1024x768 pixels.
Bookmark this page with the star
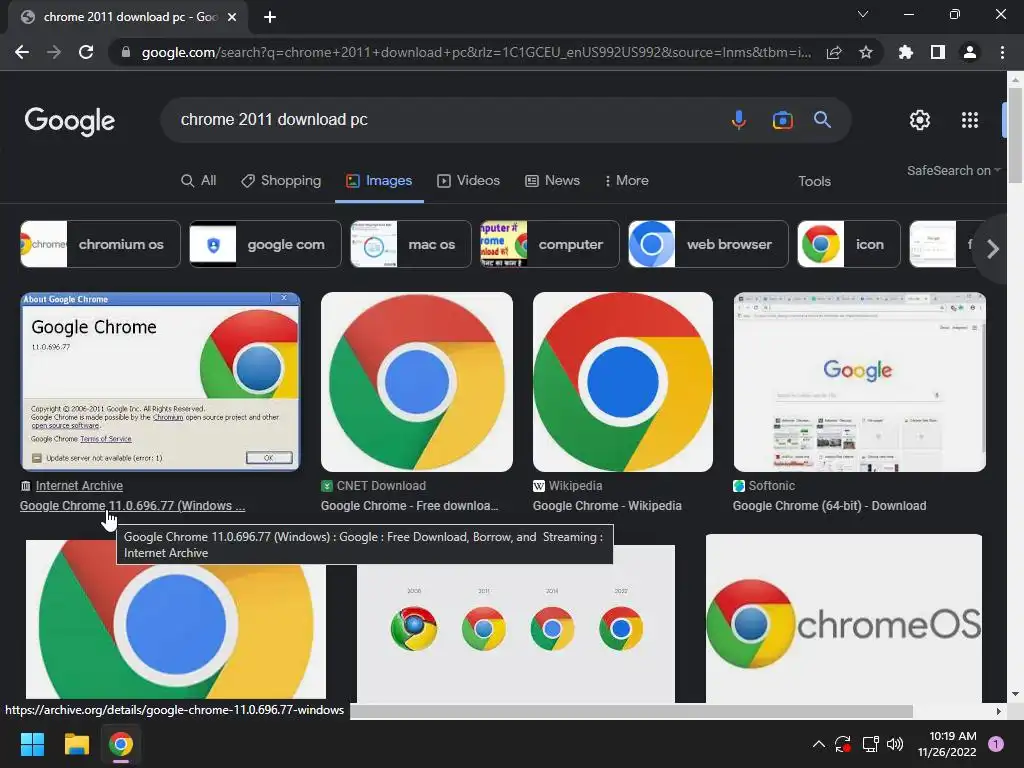(x=866, y=52)
